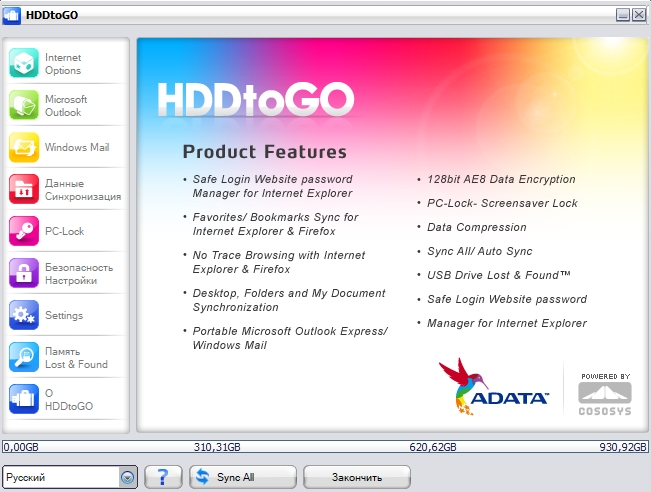The height and width of the screenshot is (492, 651).
Task: Expand the language dropdown arrow
Action: pos(127,477)
